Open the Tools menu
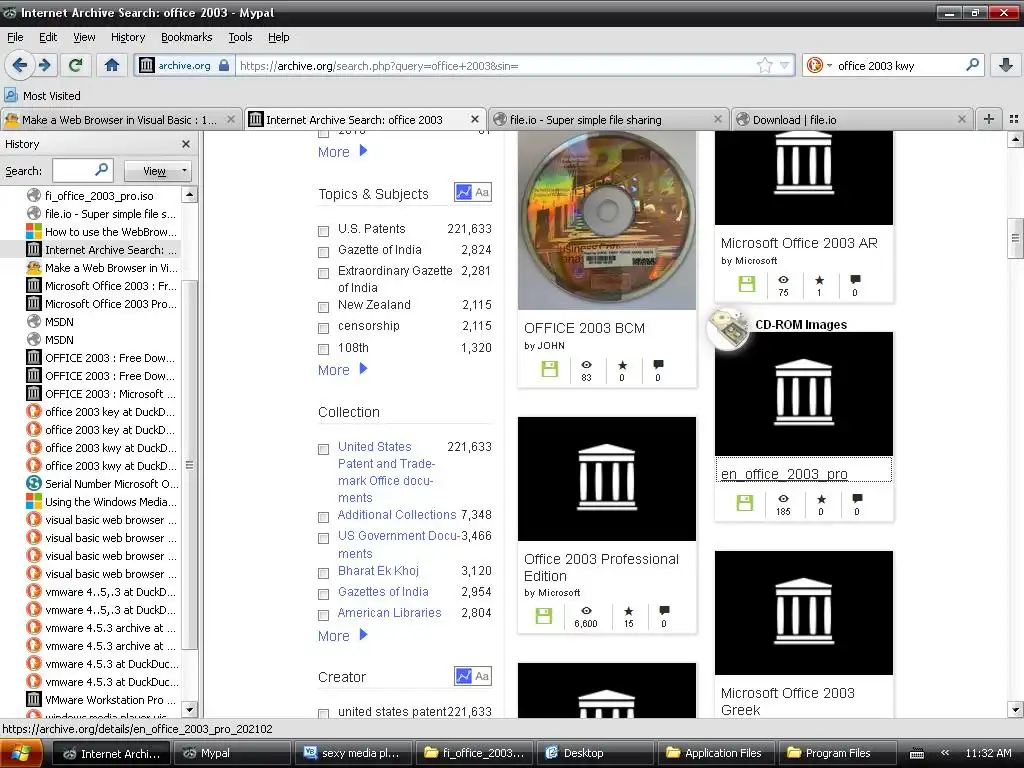The height and width of the screenshot is (768, 1024). (x=240, y=37)
